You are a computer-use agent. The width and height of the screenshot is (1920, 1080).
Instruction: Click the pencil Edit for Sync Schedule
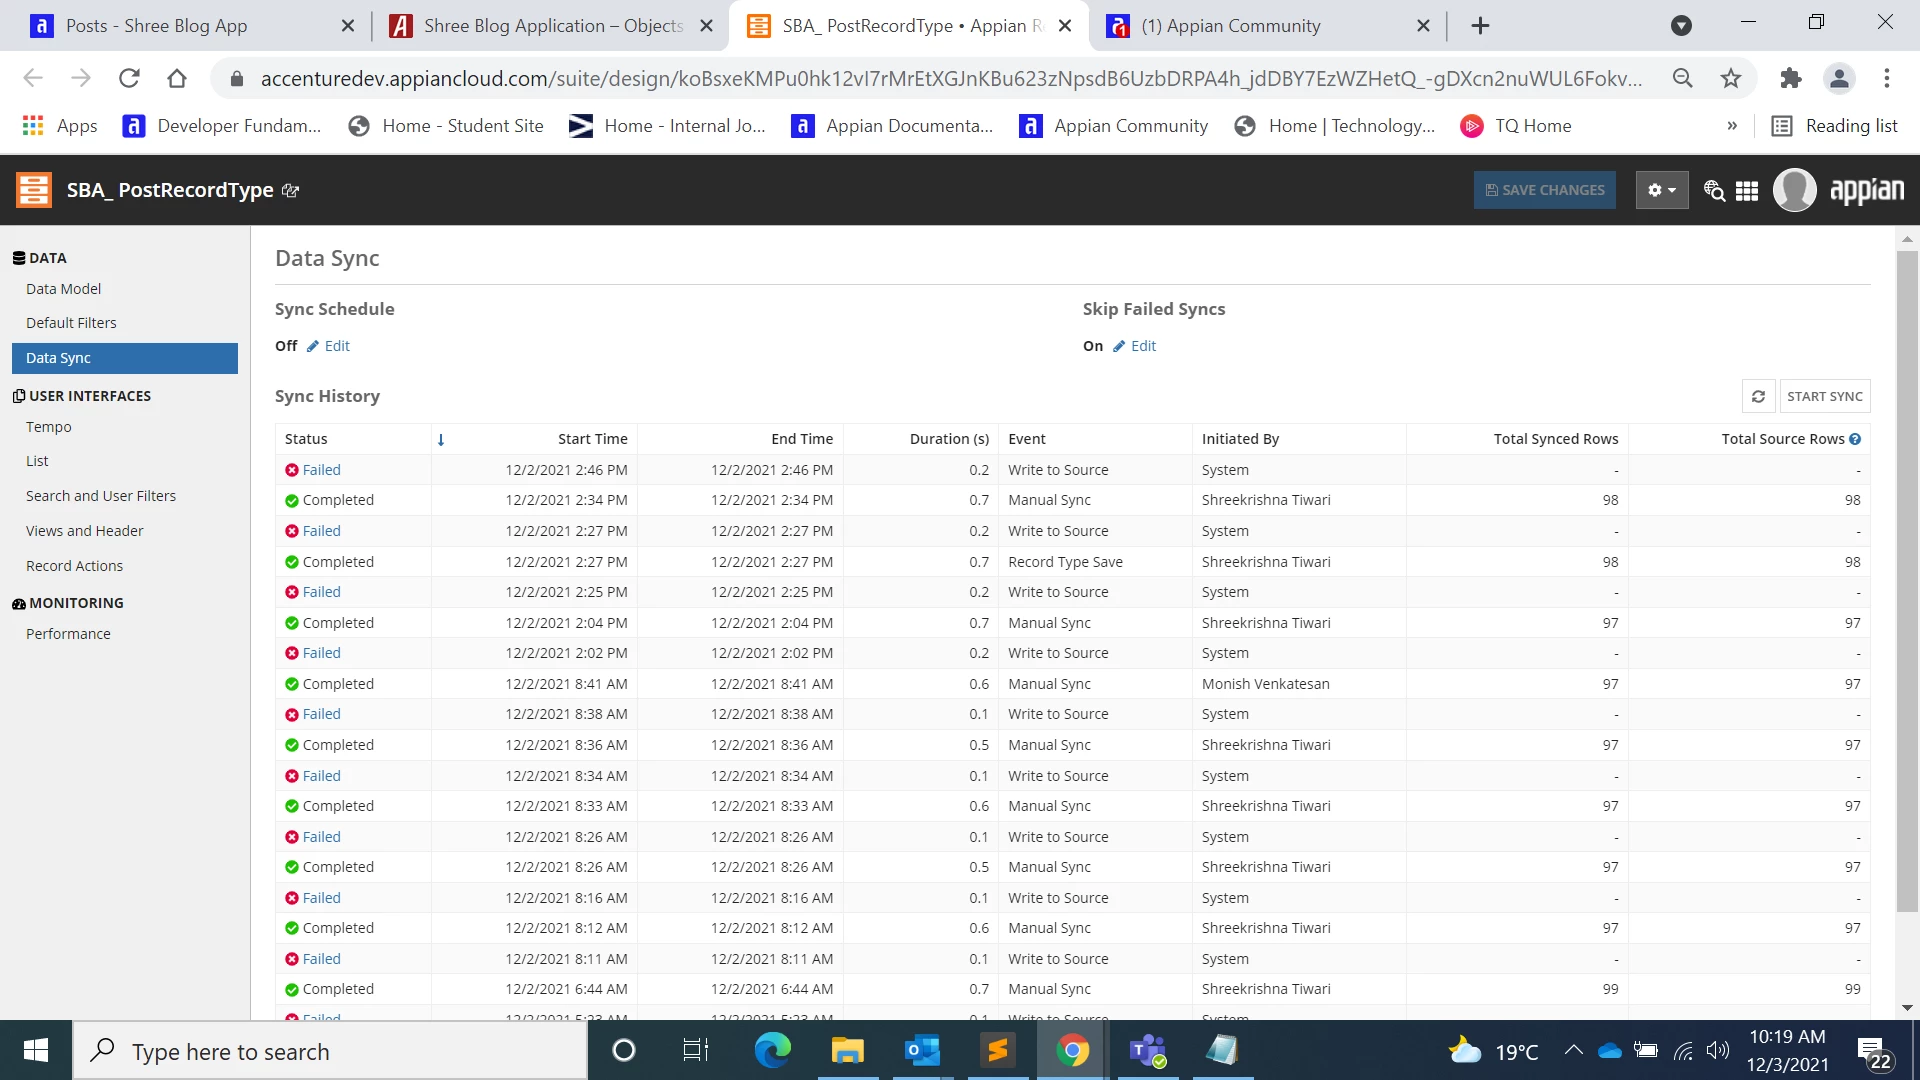(x=329, y=346)
